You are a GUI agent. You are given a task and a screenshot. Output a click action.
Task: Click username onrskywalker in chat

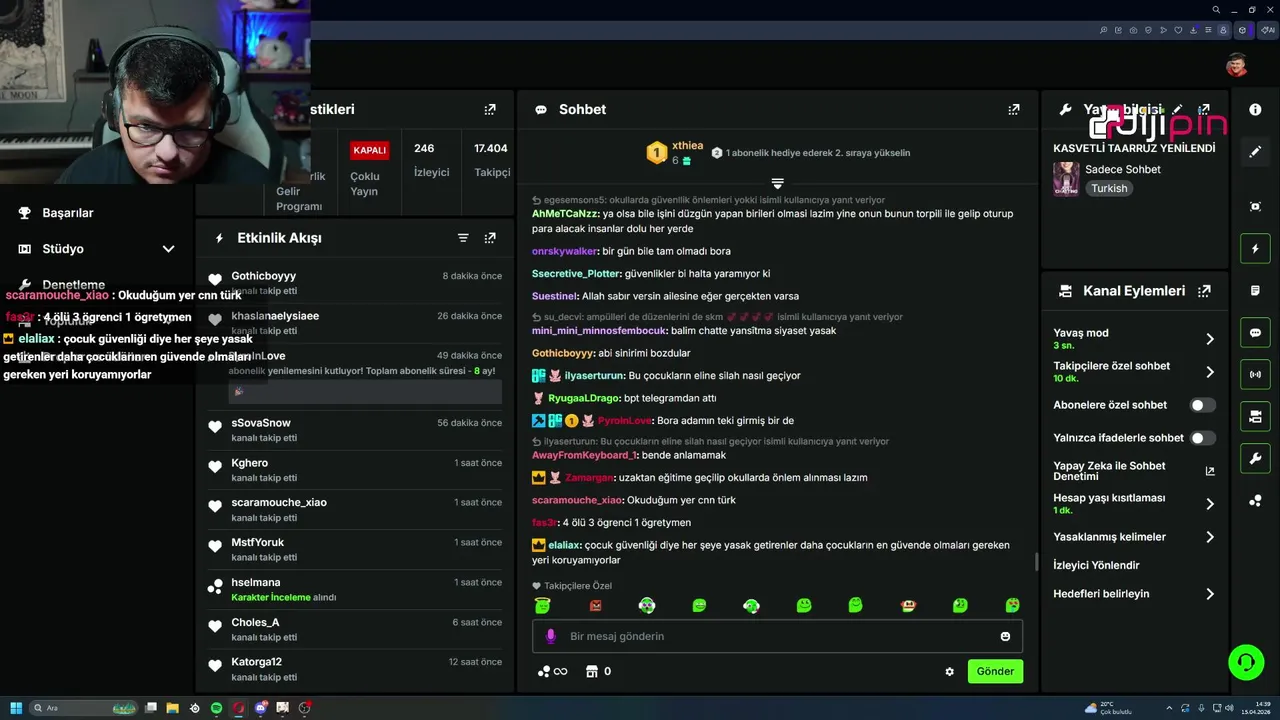(565, 251)
